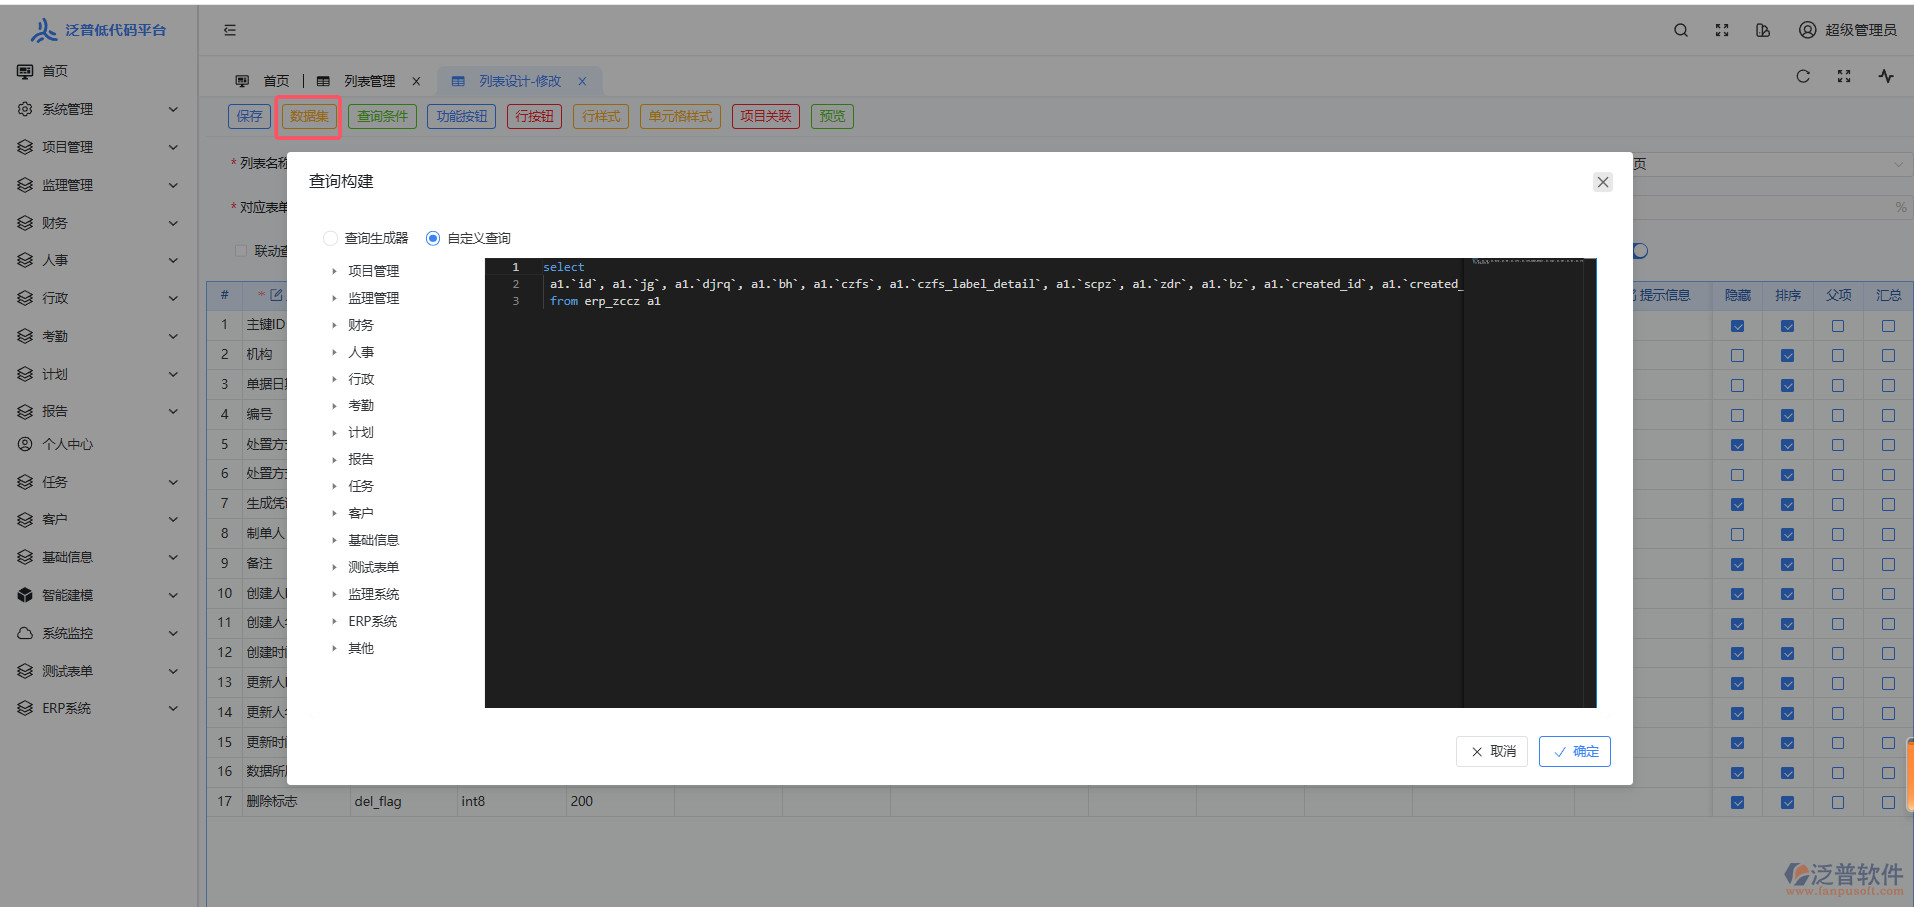Open the theme settings icon in header

(x=1763, y=30)
